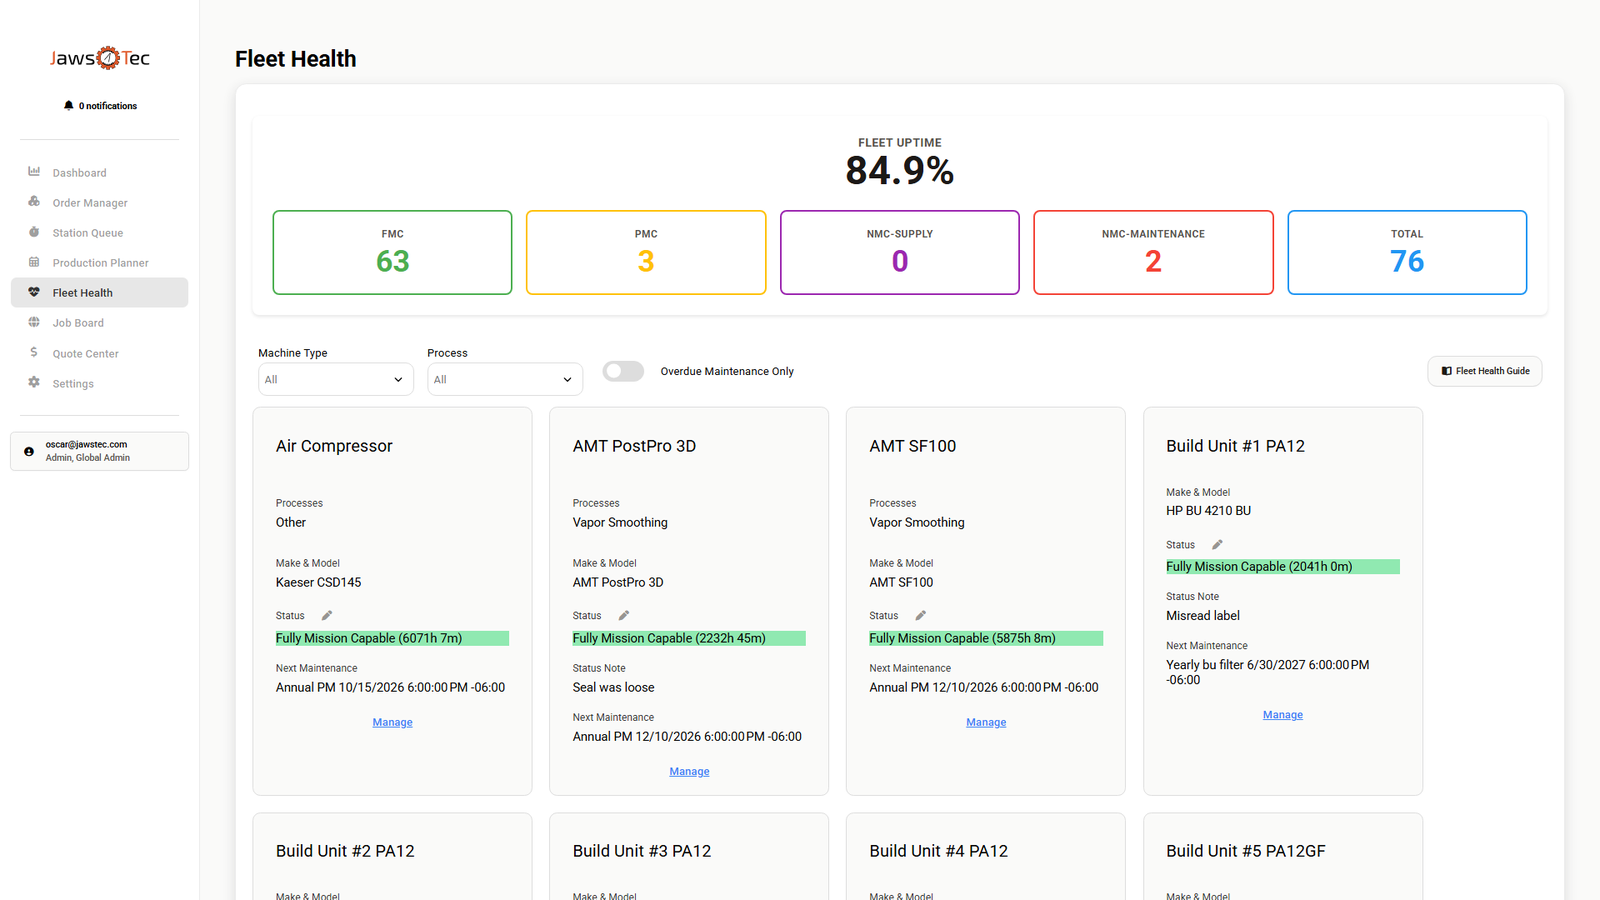Click the Build Unit #3 PA12 title
This screenshot has height=900, width=1600.
(642, 851)
